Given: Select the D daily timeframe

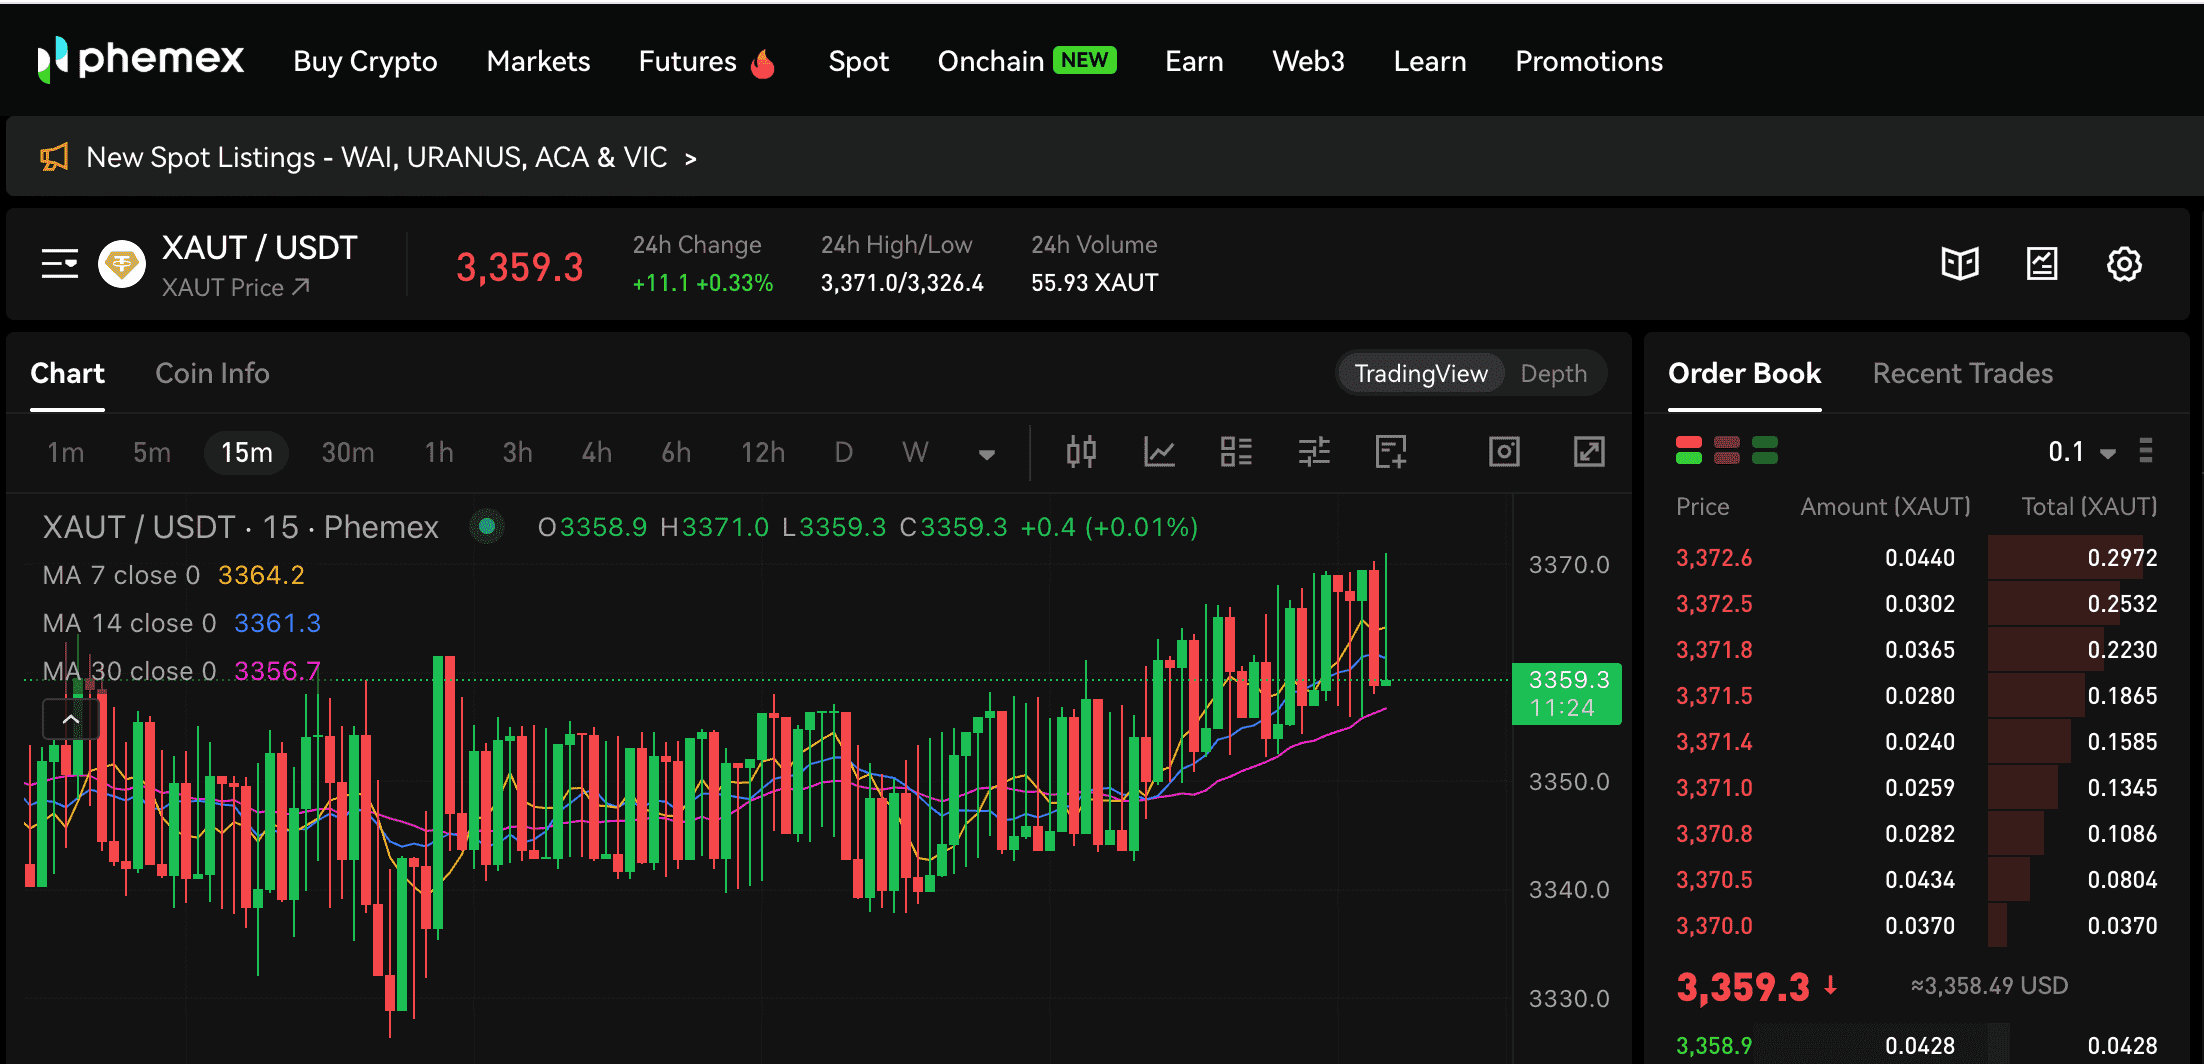Looking at the screenshot, I should (x=844, y=452).
